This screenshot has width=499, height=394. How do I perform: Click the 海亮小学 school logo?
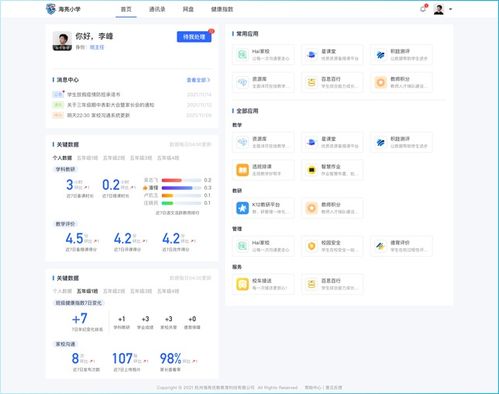point(51,9)
